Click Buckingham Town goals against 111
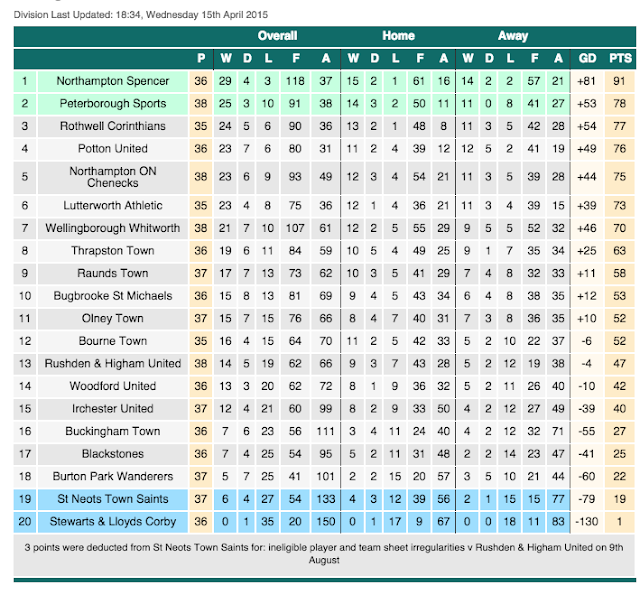The height and width of the screenshot is (595, 640). pos(325,431)
